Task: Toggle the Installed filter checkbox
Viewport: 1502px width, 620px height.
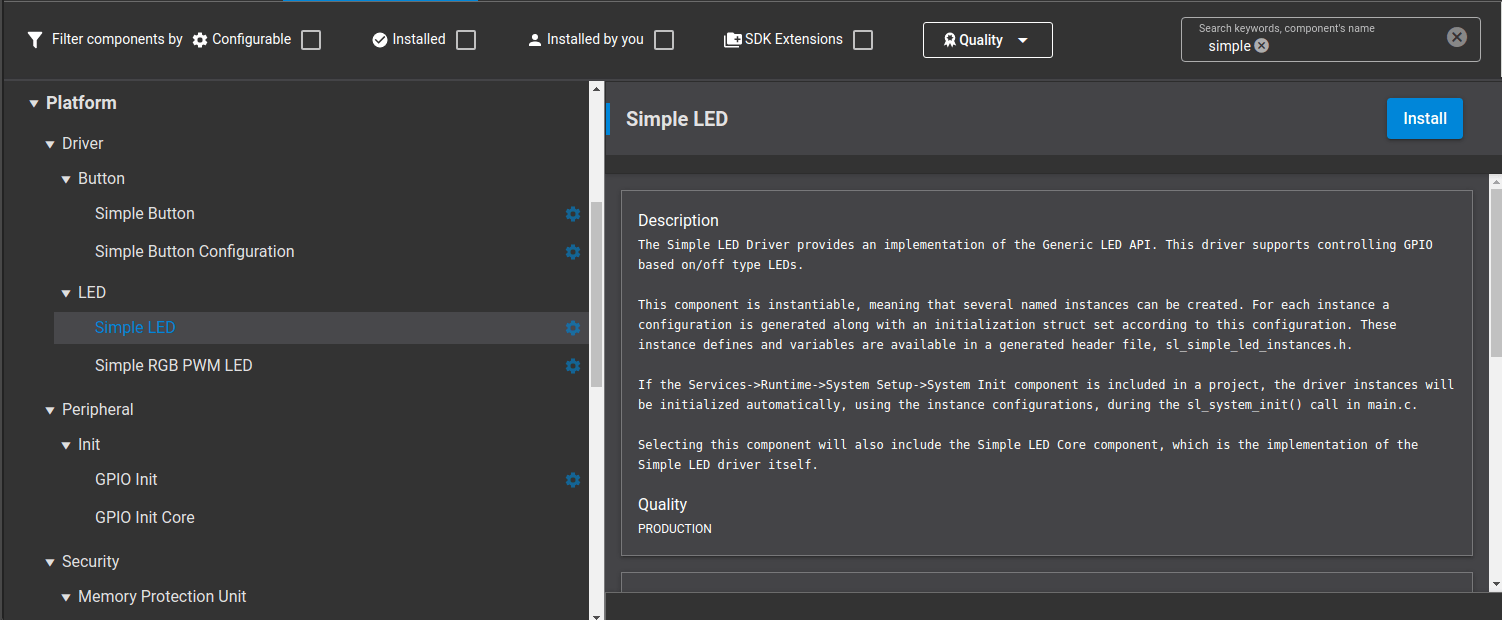Action: point(466,40)
